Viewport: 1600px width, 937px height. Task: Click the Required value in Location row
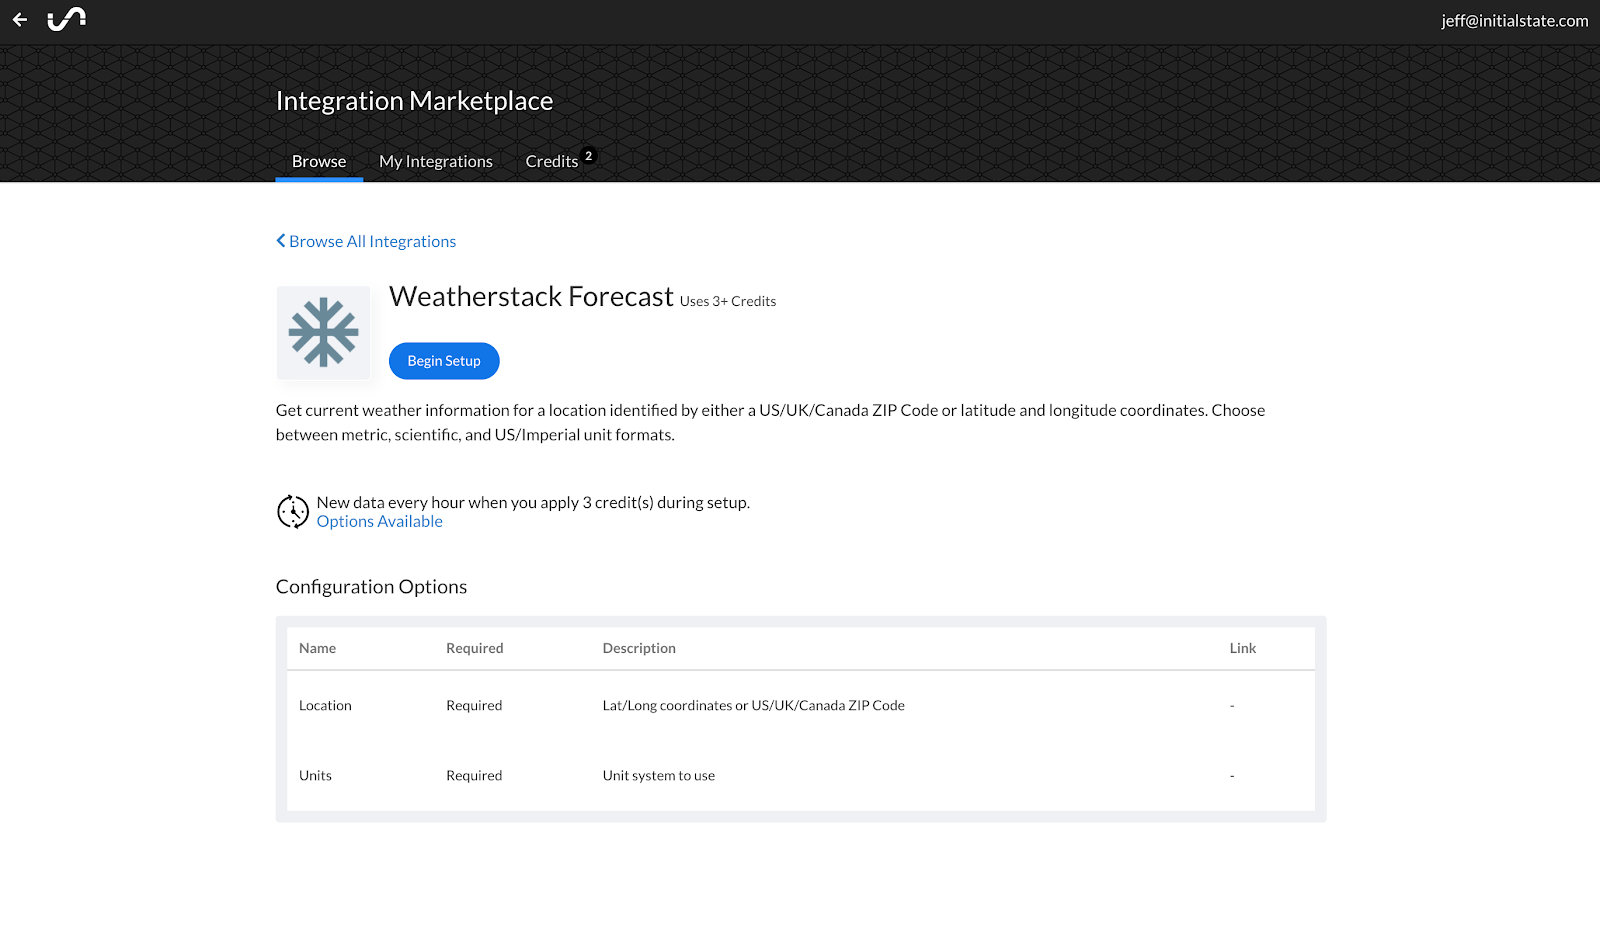(x=474, y=705)
